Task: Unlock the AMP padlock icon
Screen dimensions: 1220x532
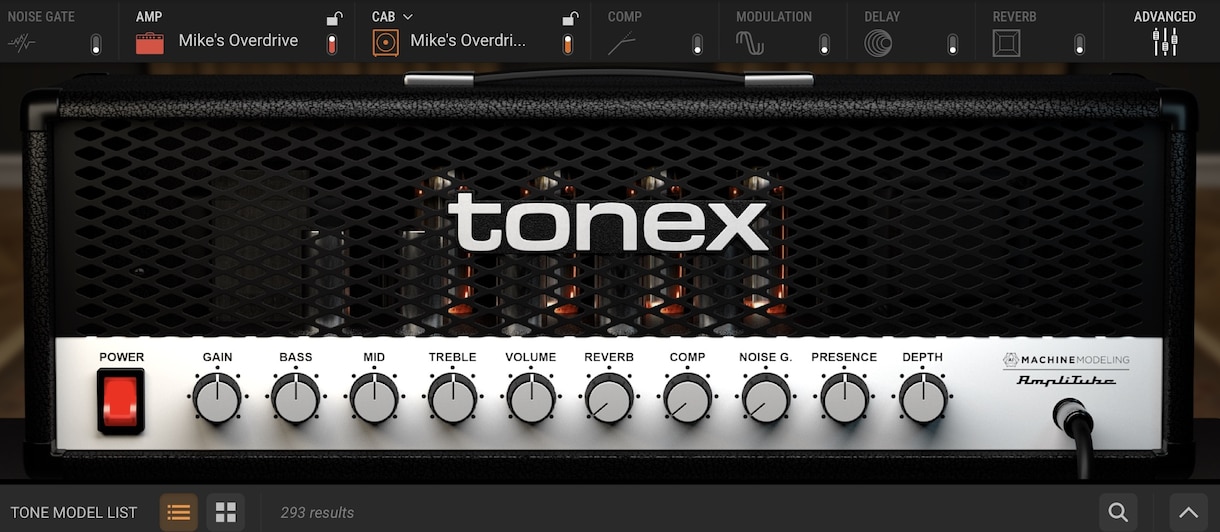Action: [334, 18]
